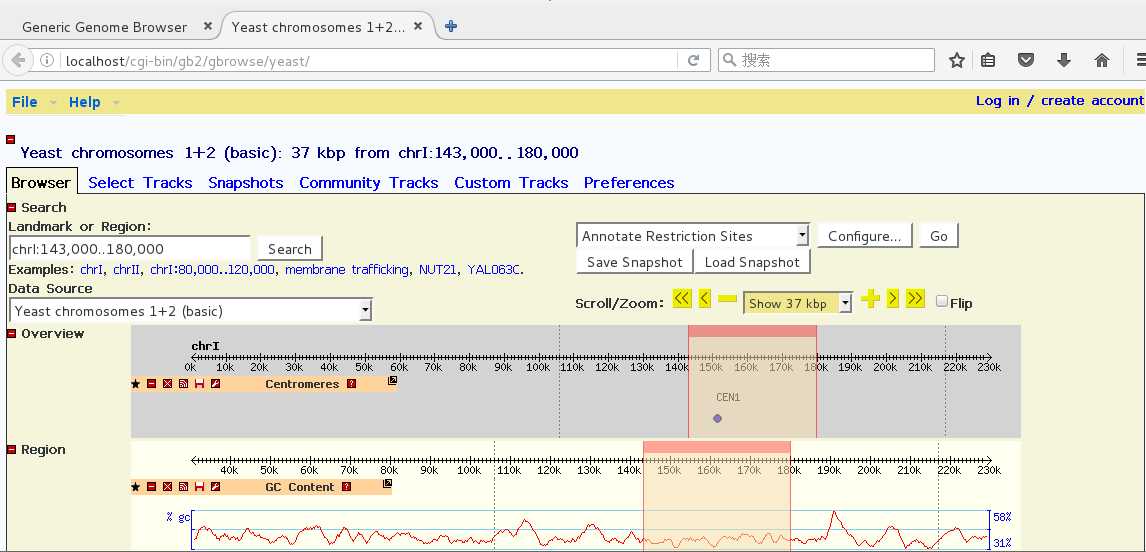The height and width of the screenshot is (552, 1146).
Task: Zoom in with the yellow plus icon
Action: pos(870,299)
